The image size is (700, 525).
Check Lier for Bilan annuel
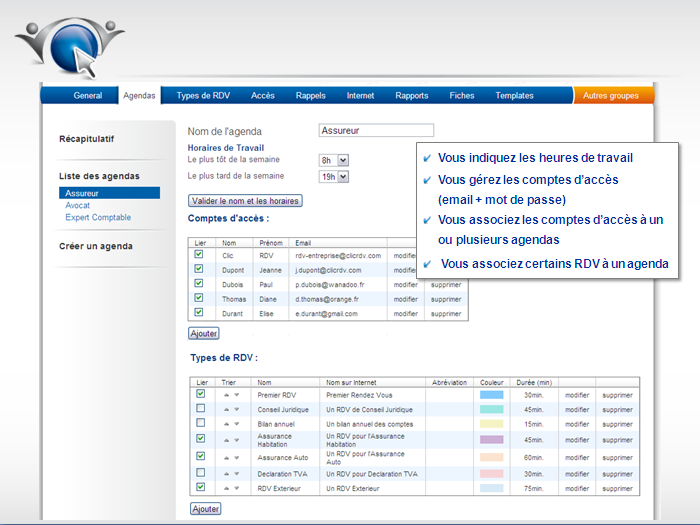click(200, 422)
